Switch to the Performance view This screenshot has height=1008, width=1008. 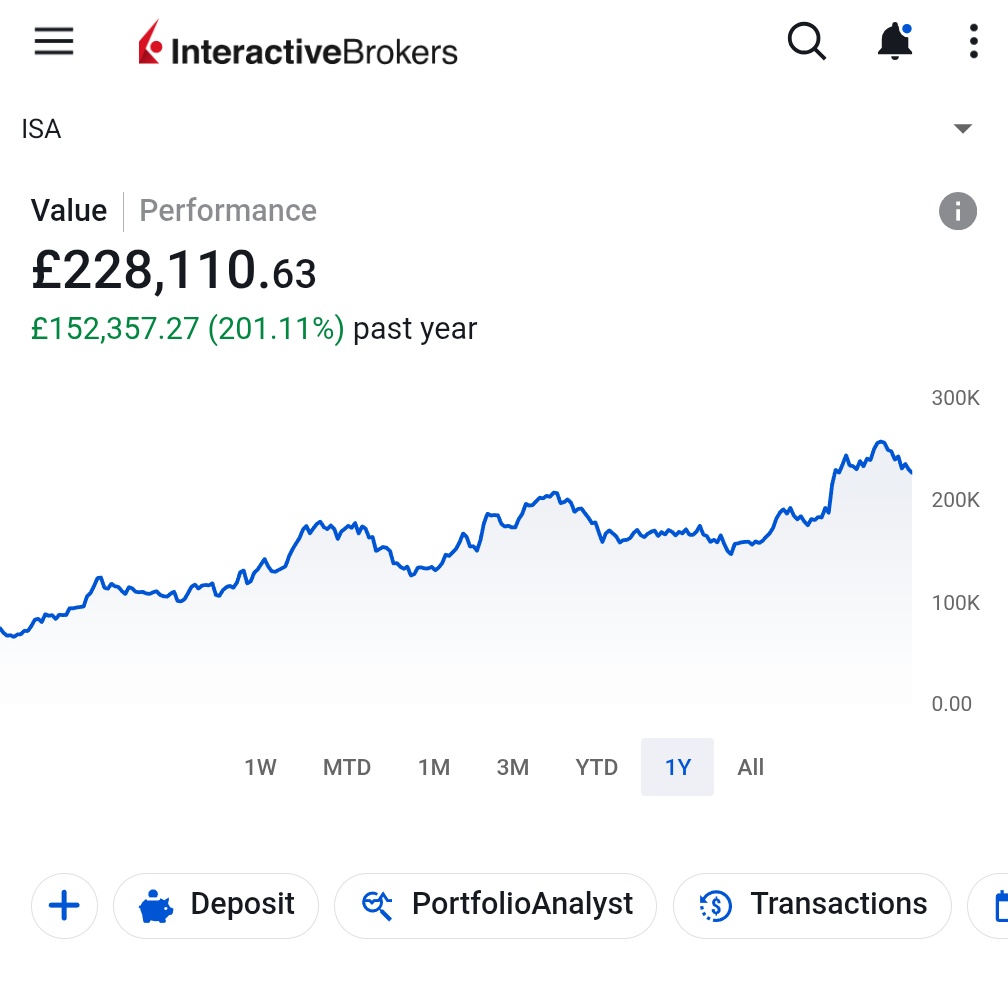[228, 210]
